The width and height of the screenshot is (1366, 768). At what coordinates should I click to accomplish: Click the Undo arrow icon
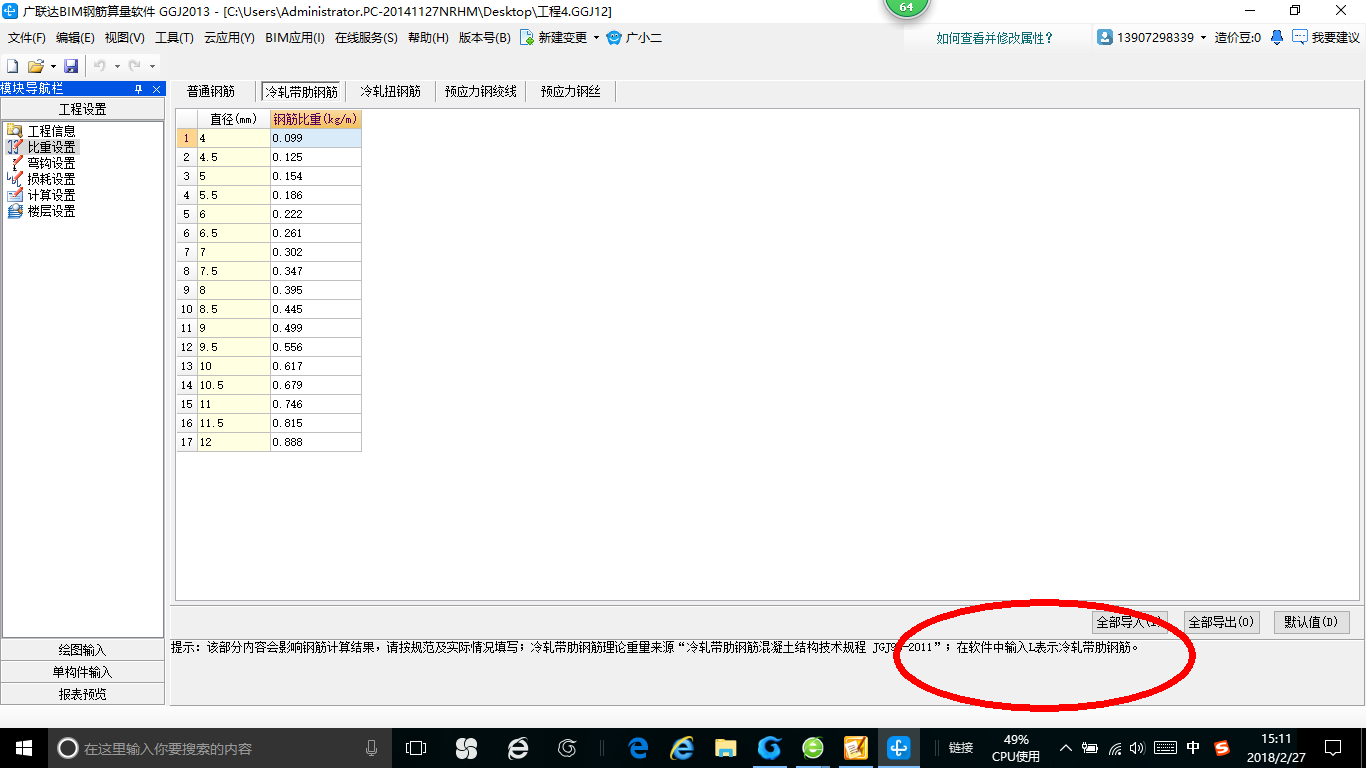tap(100, 65)
